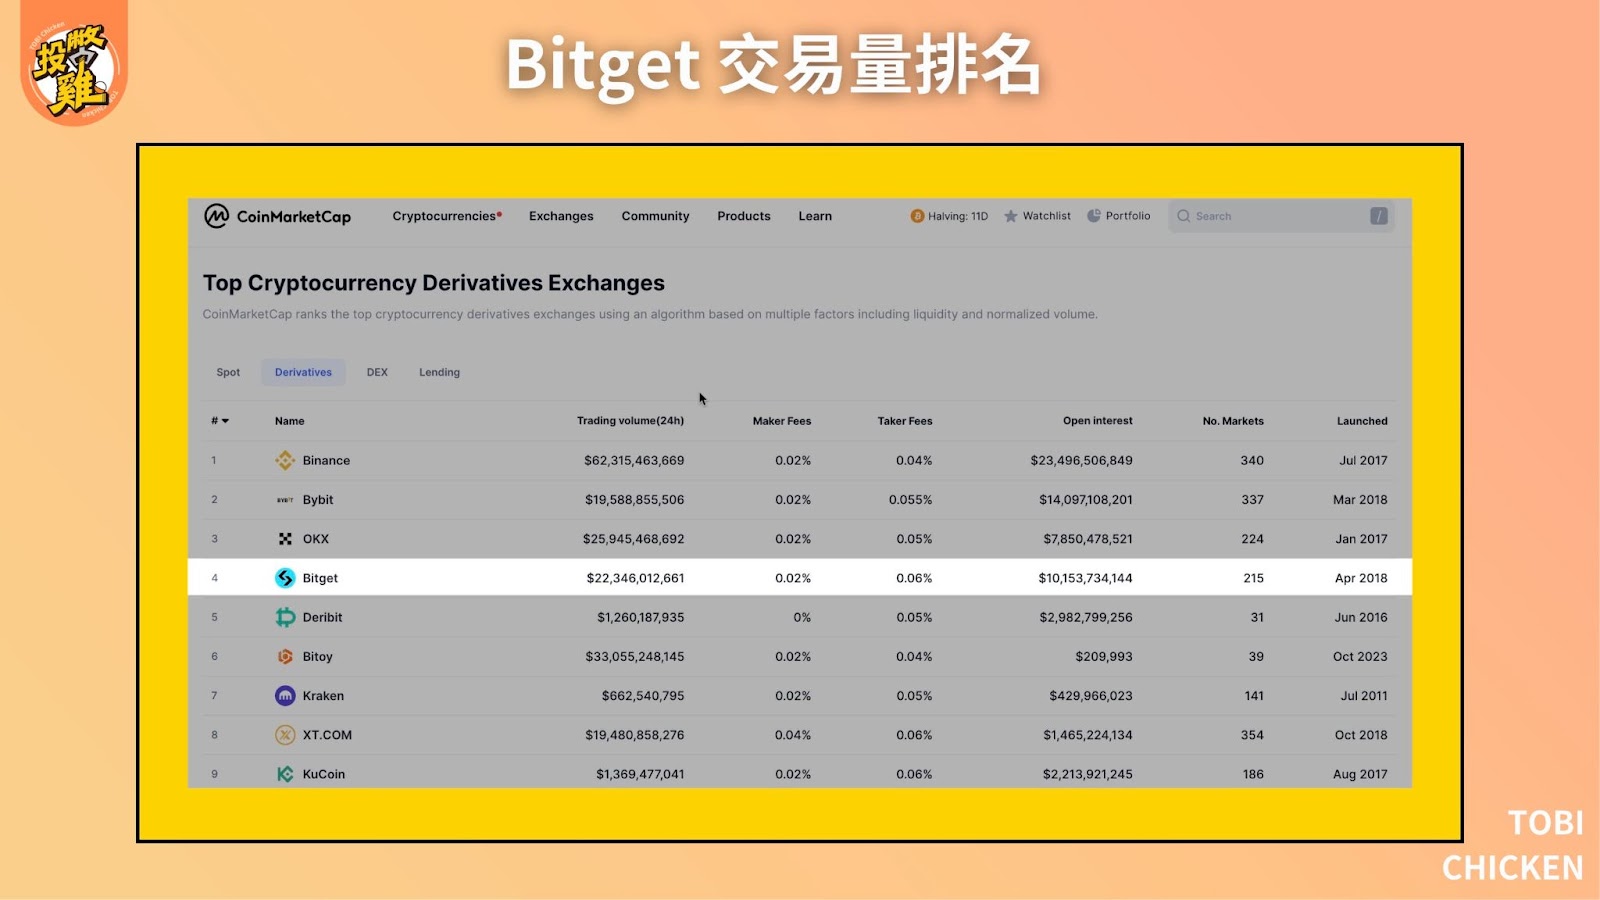Click the Bitoy exchange logo
The height and width of the screenshot is (900, 1600).
285,657
